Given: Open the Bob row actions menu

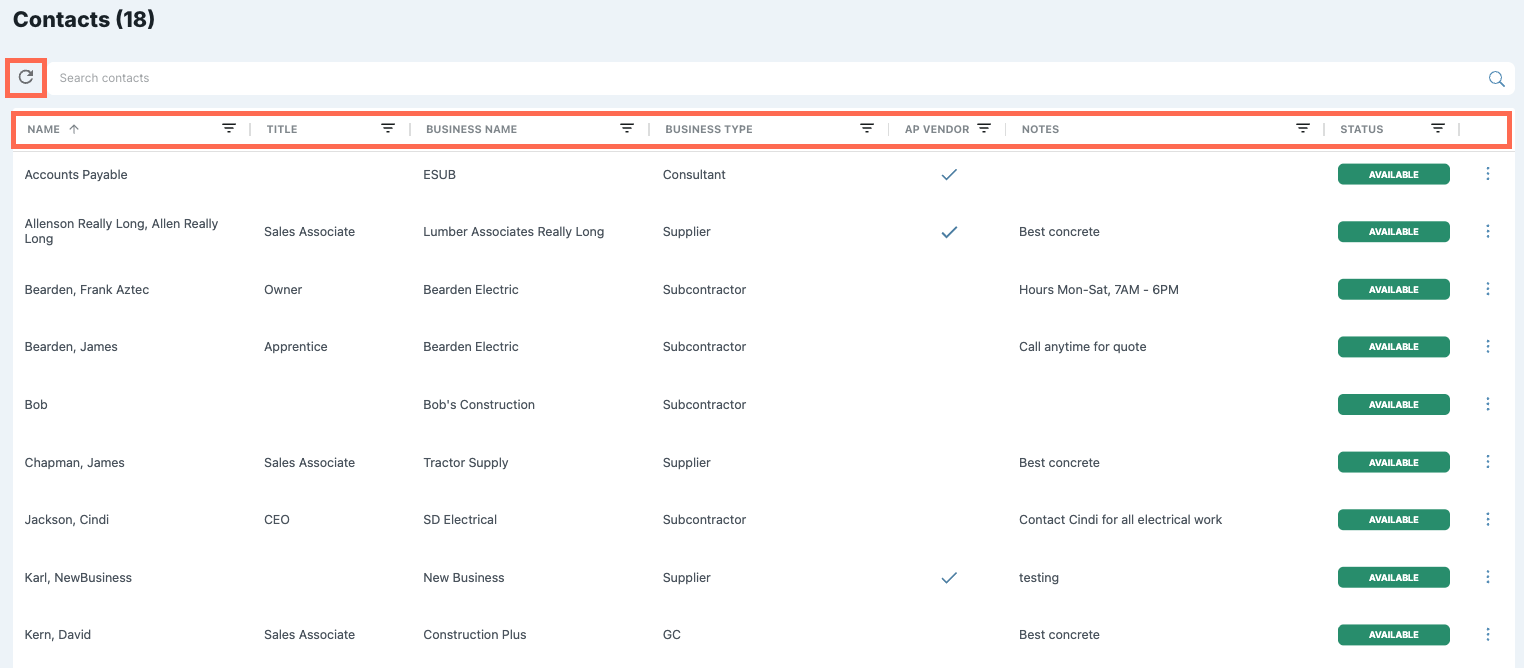Looking at the screenshot, I should pos(1488,404).
